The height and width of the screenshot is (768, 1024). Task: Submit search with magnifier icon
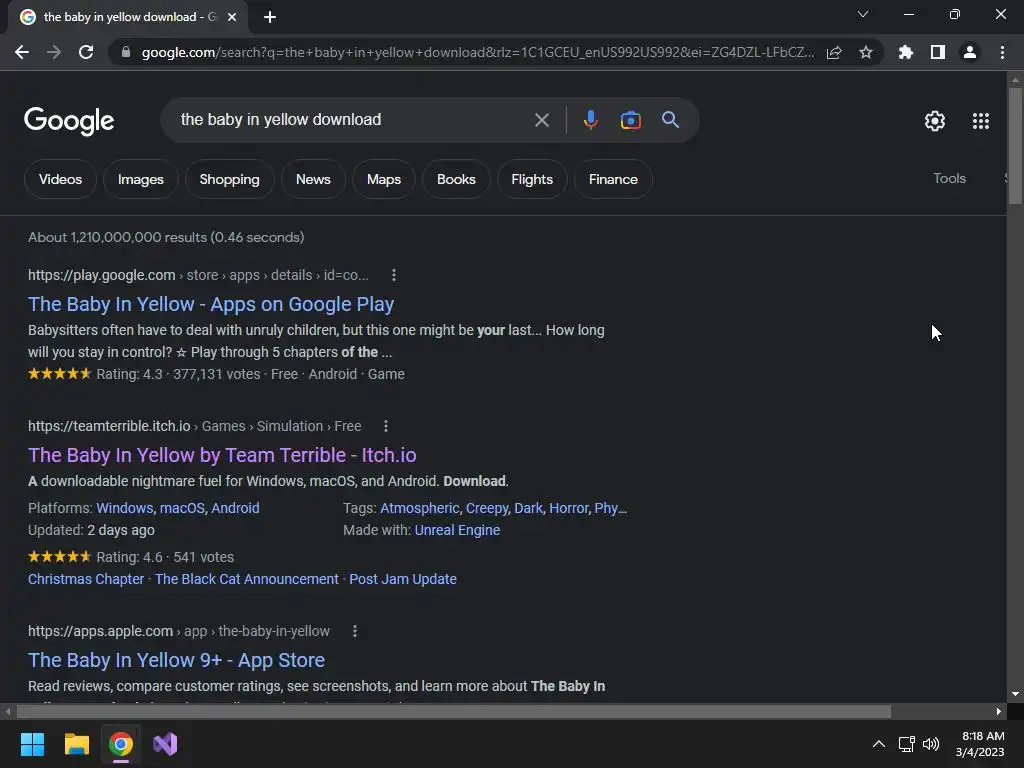670,120
